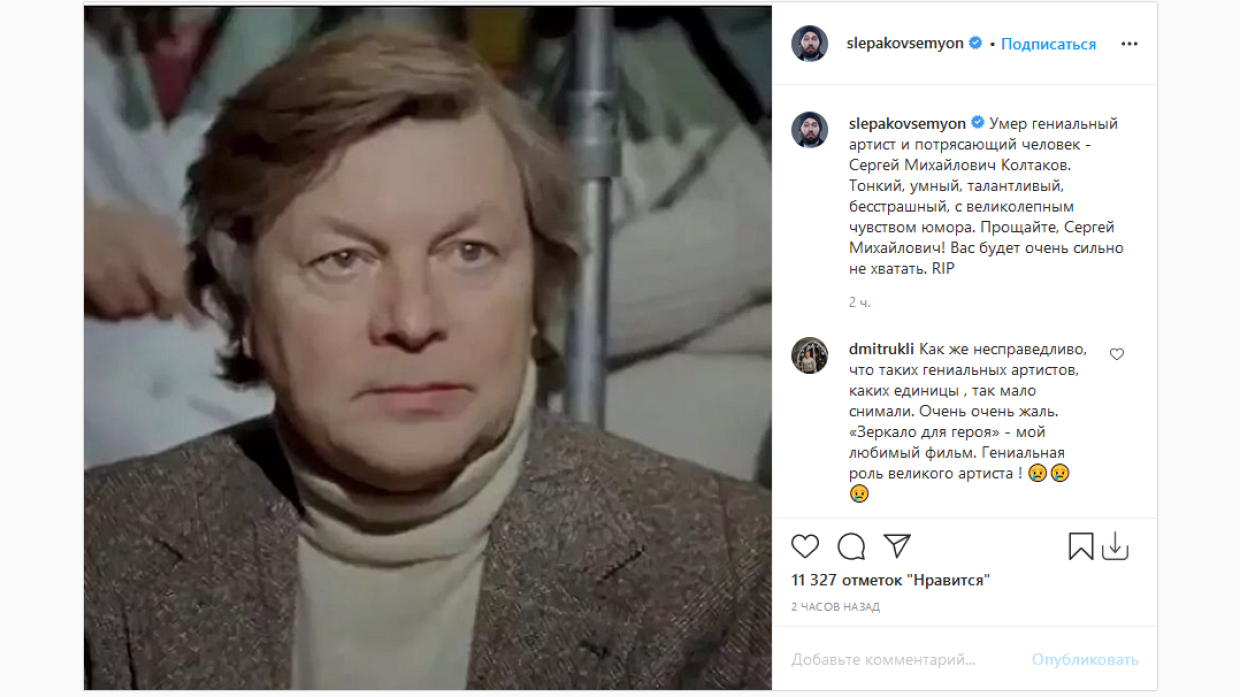Like dmitrukli's comment with small heart
Screen dimensions: 1240x697
tap(1117, 354)
